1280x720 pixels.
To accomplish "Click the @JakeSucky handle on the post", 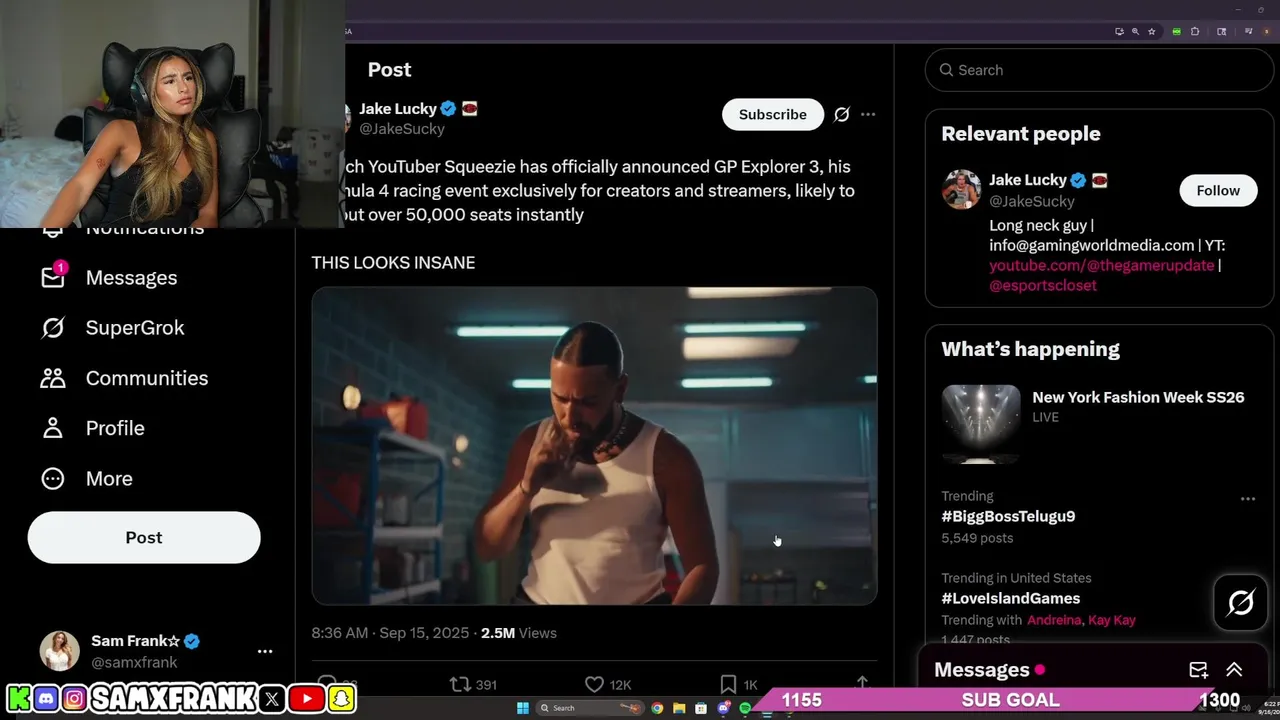I will 402,129.
